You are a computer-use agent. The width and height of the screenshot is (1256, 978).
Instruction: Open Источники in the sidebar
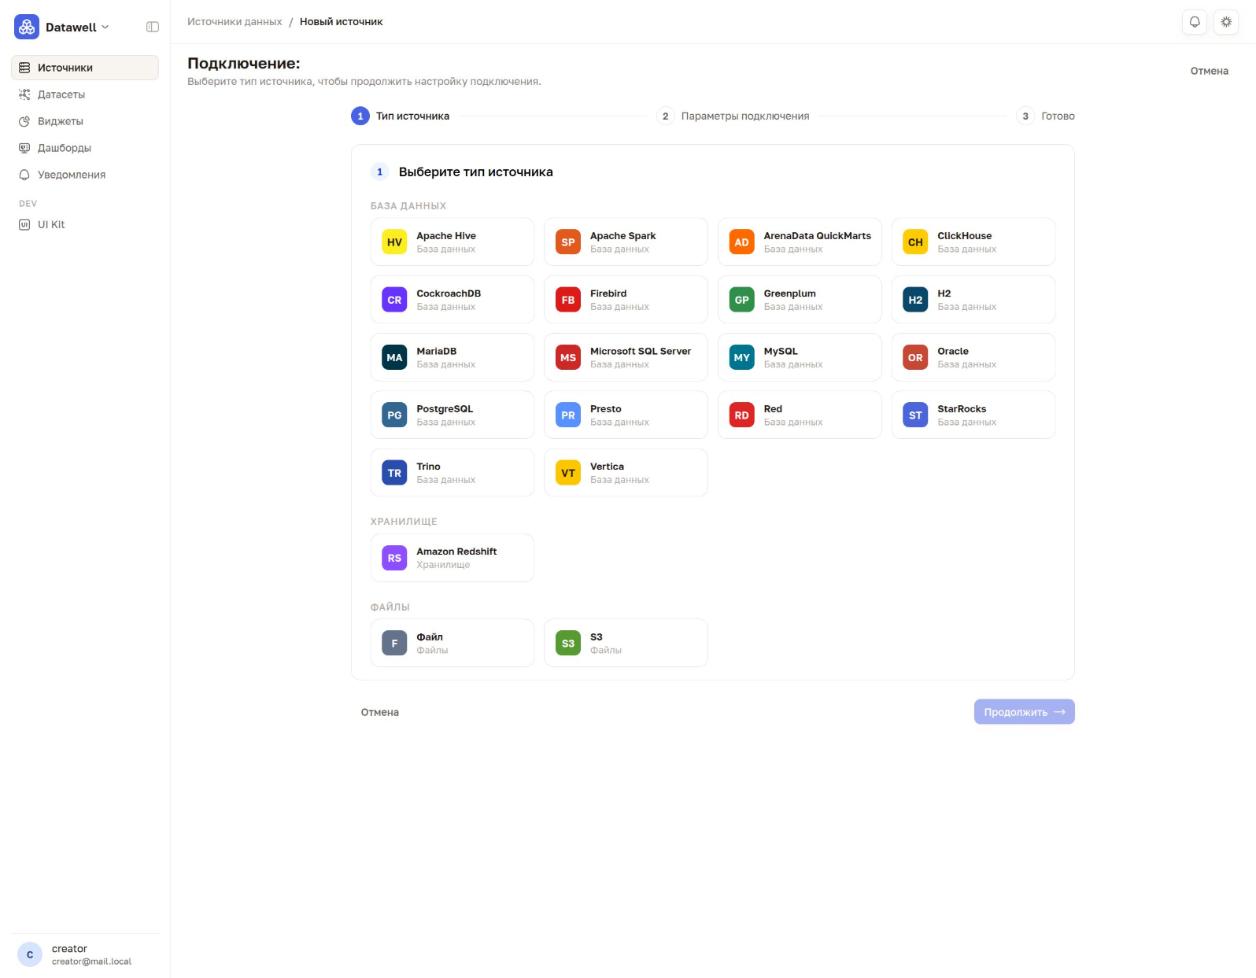click(x=85, y=68)
